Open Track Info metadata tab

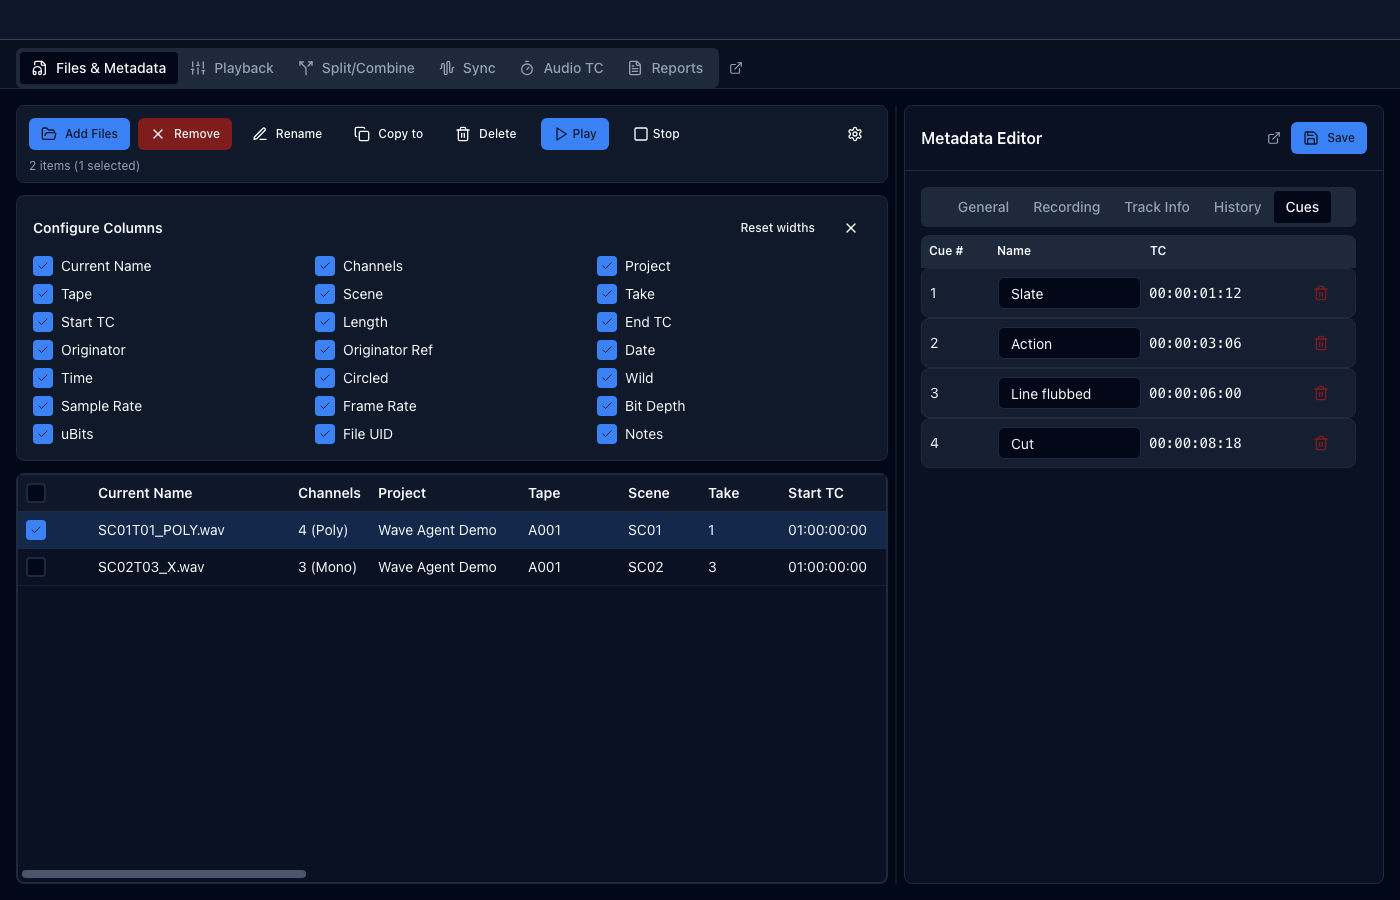pos(1157,207)
